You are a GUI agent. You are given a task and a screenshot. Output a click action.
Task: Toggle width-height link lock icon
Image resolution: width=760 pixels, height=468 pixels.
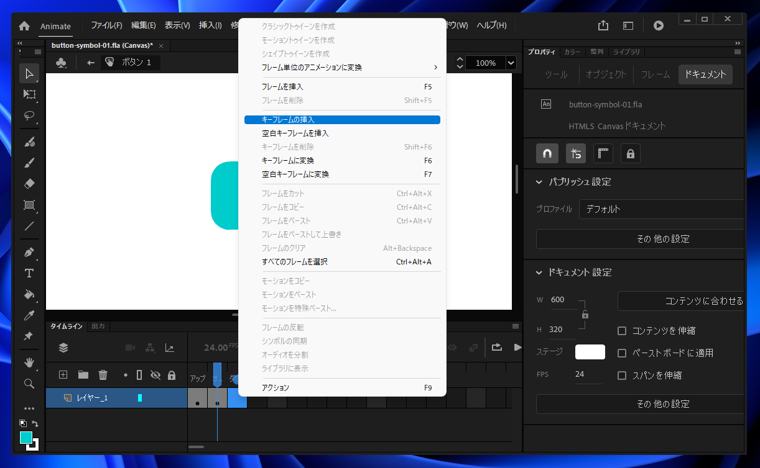585,314
